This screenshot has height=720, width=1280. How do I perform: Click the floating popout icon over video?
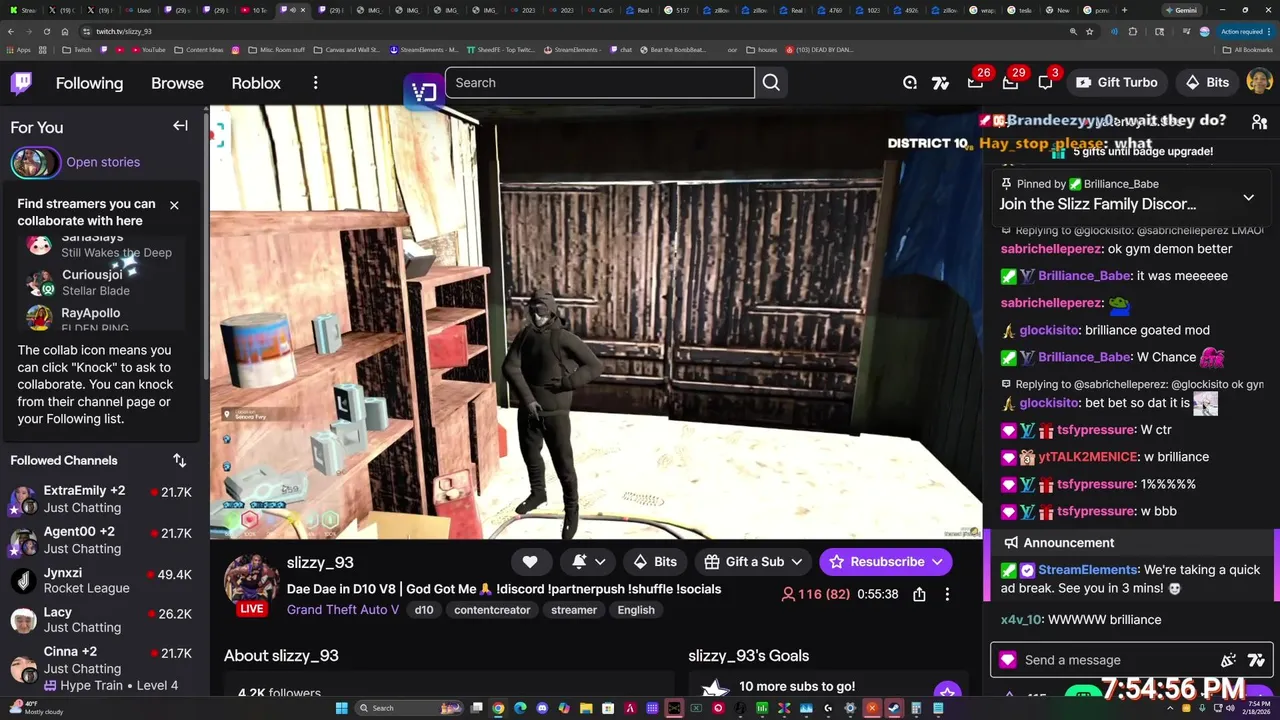[424, 92]
